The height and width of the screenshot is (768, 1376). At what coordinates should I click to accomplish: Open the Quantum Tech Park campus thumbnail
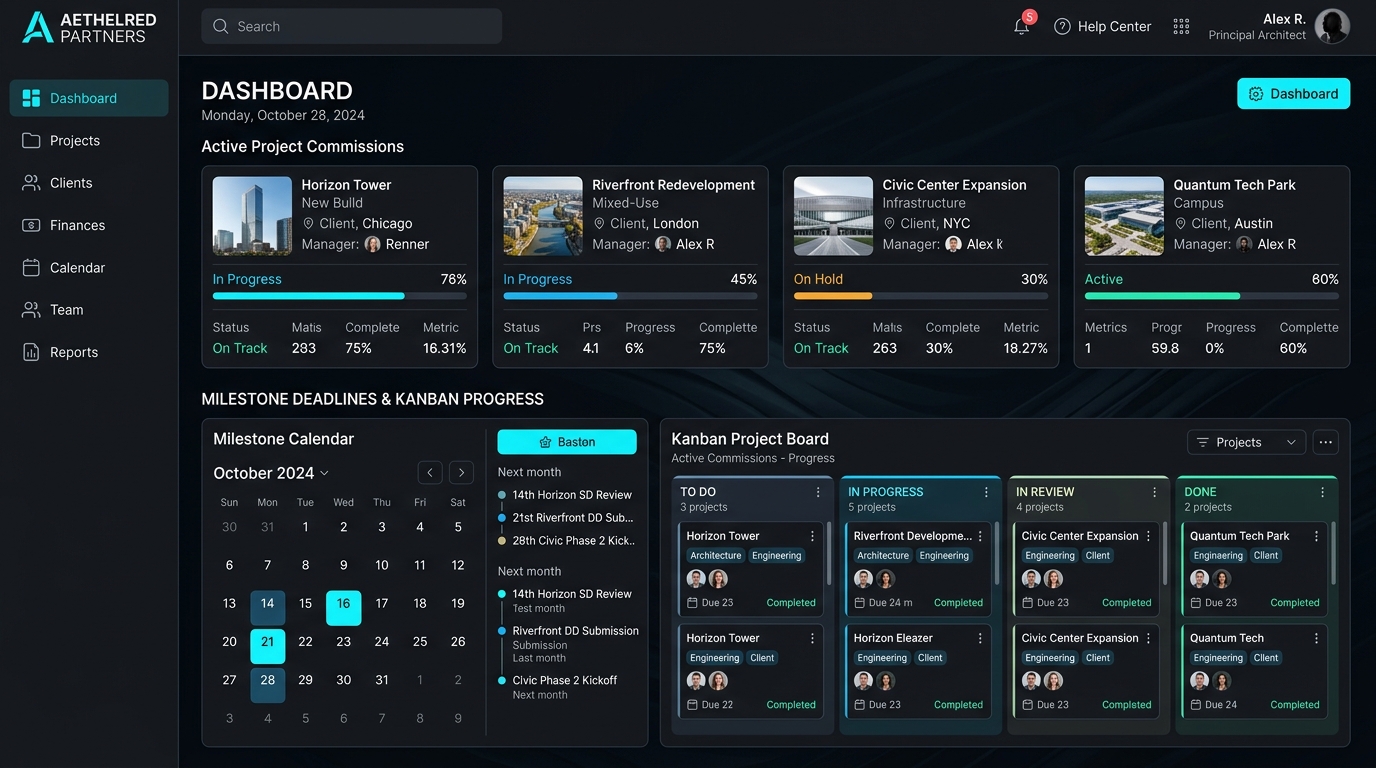(1124, 216)
